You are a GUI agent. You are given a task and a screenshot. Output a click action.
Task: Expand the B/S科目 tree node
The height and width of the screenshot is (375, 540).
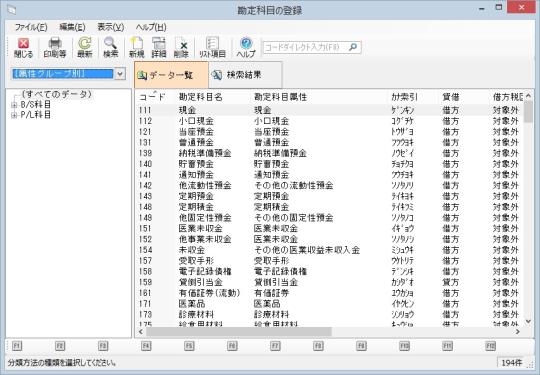coord(14,105)
